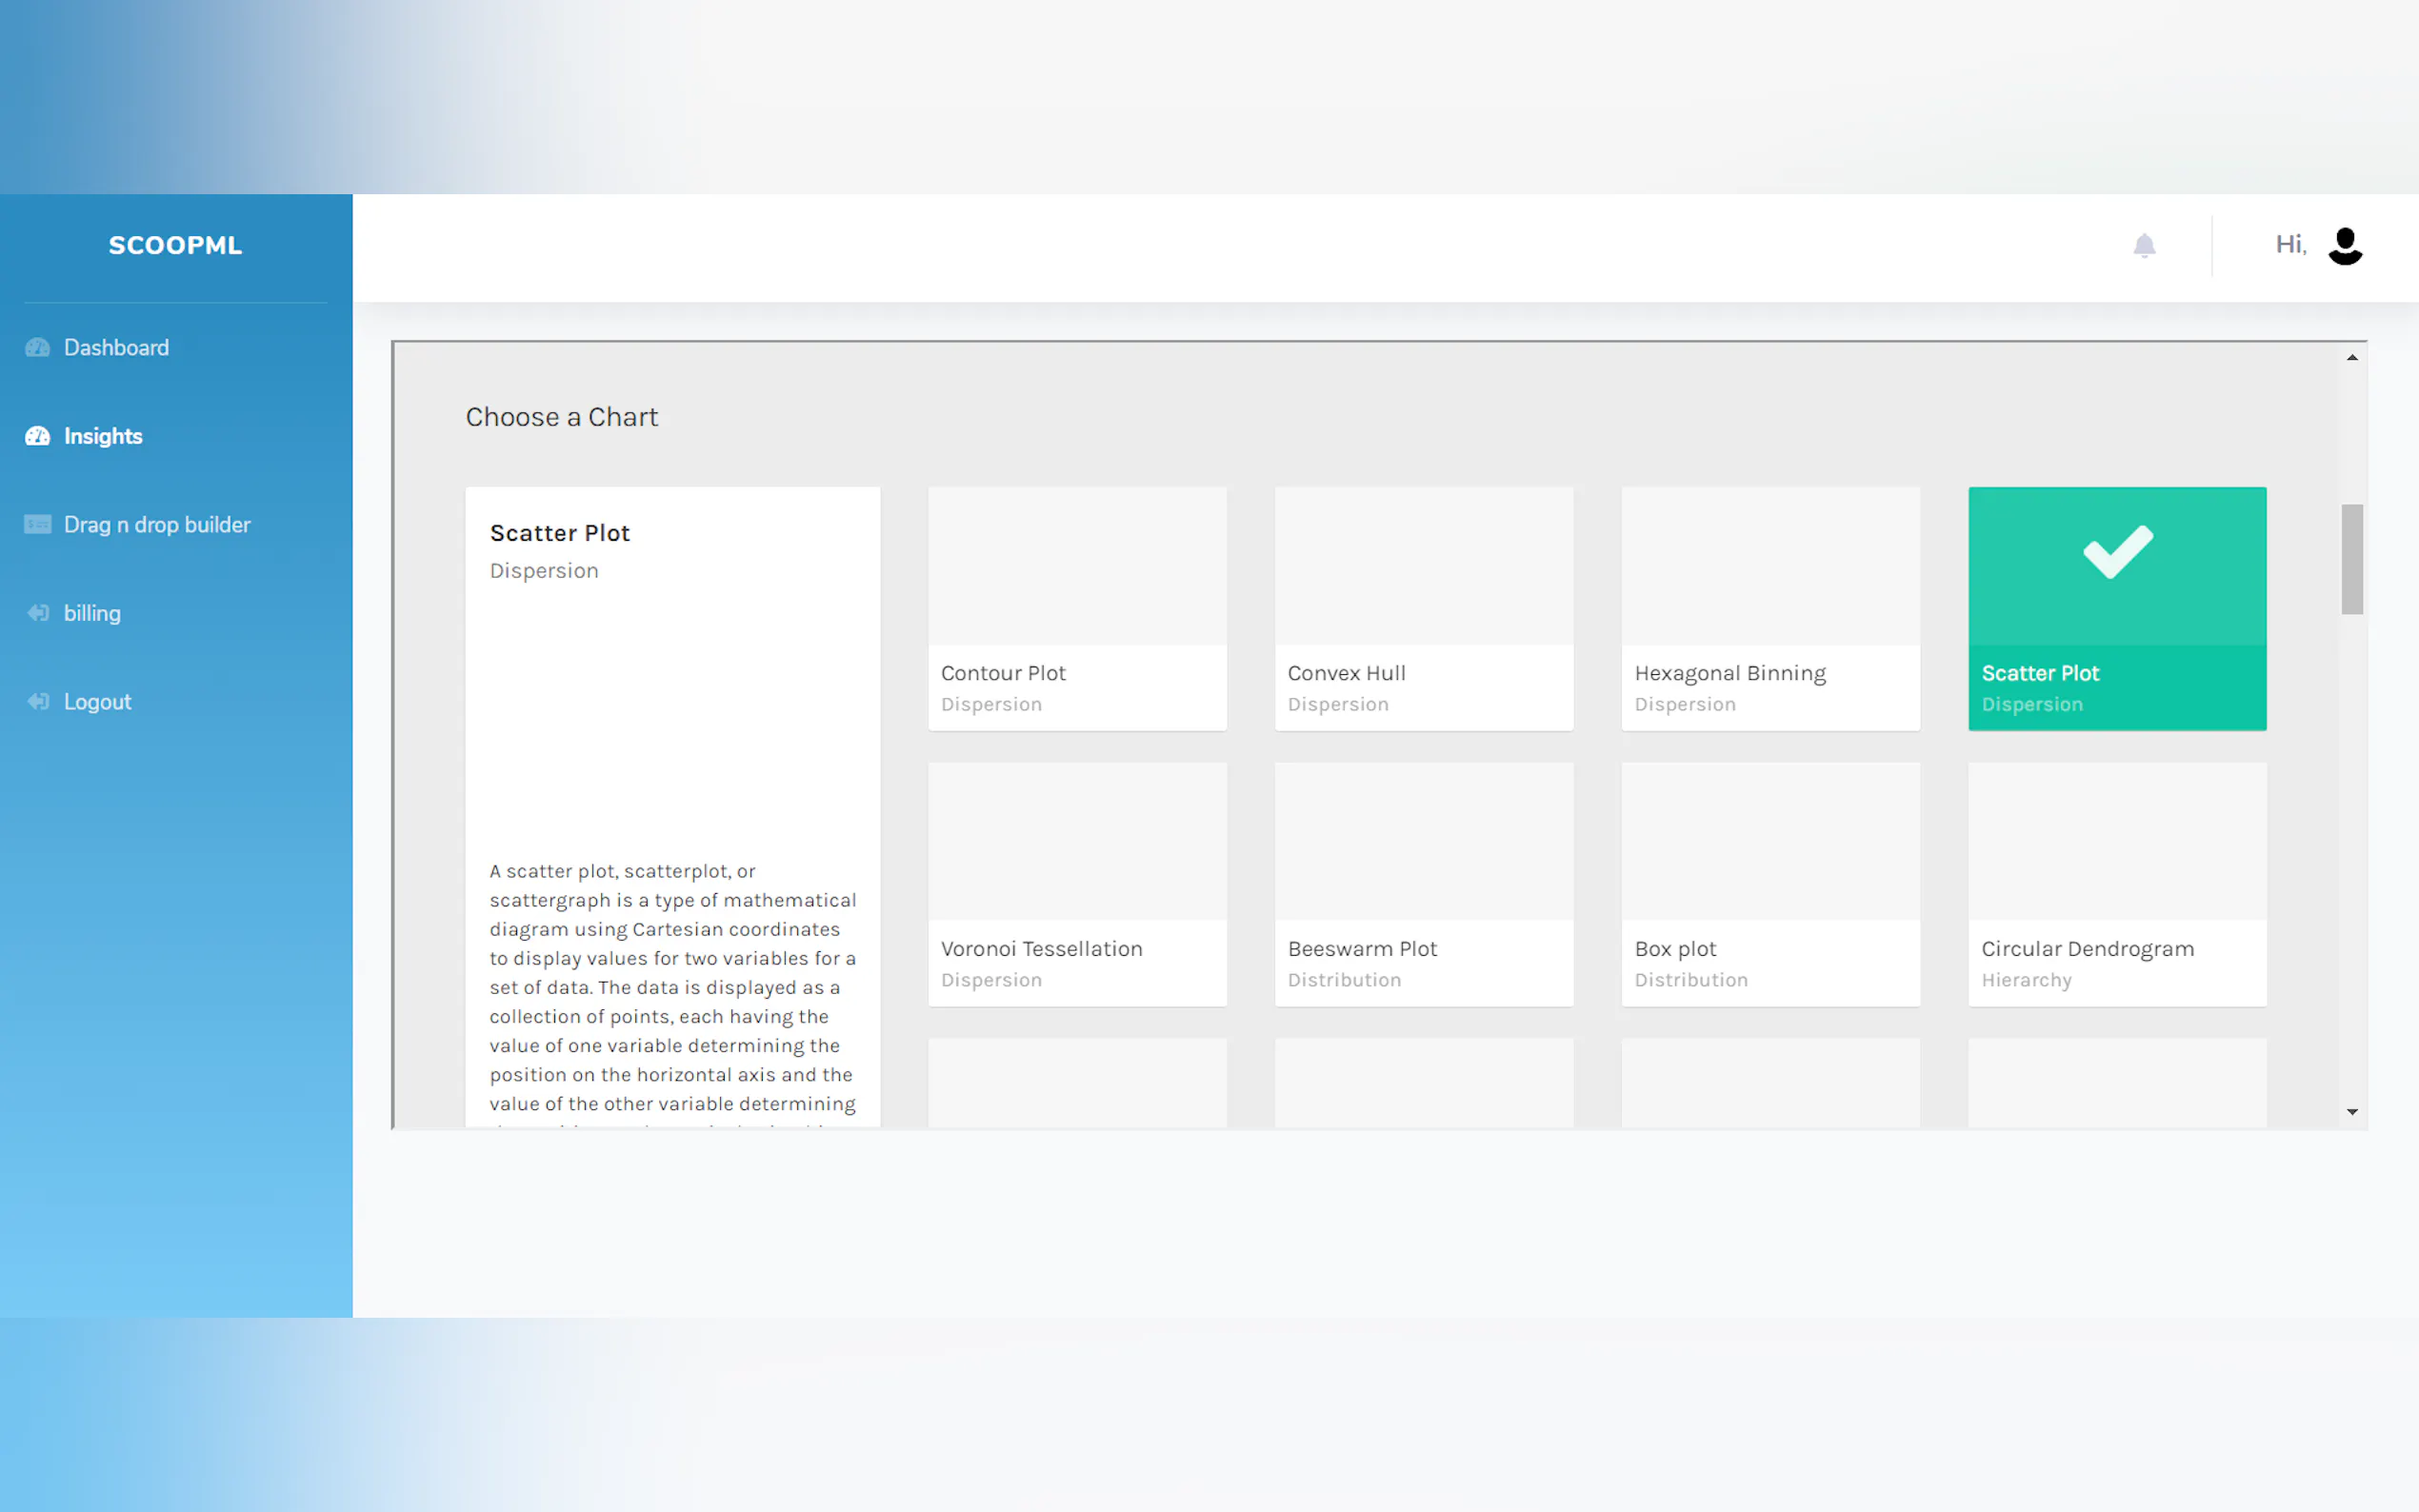Click the scroll down arrow in the chart panel
This screenshot has width=2419, height=1512.
tap(2351, 1112)
